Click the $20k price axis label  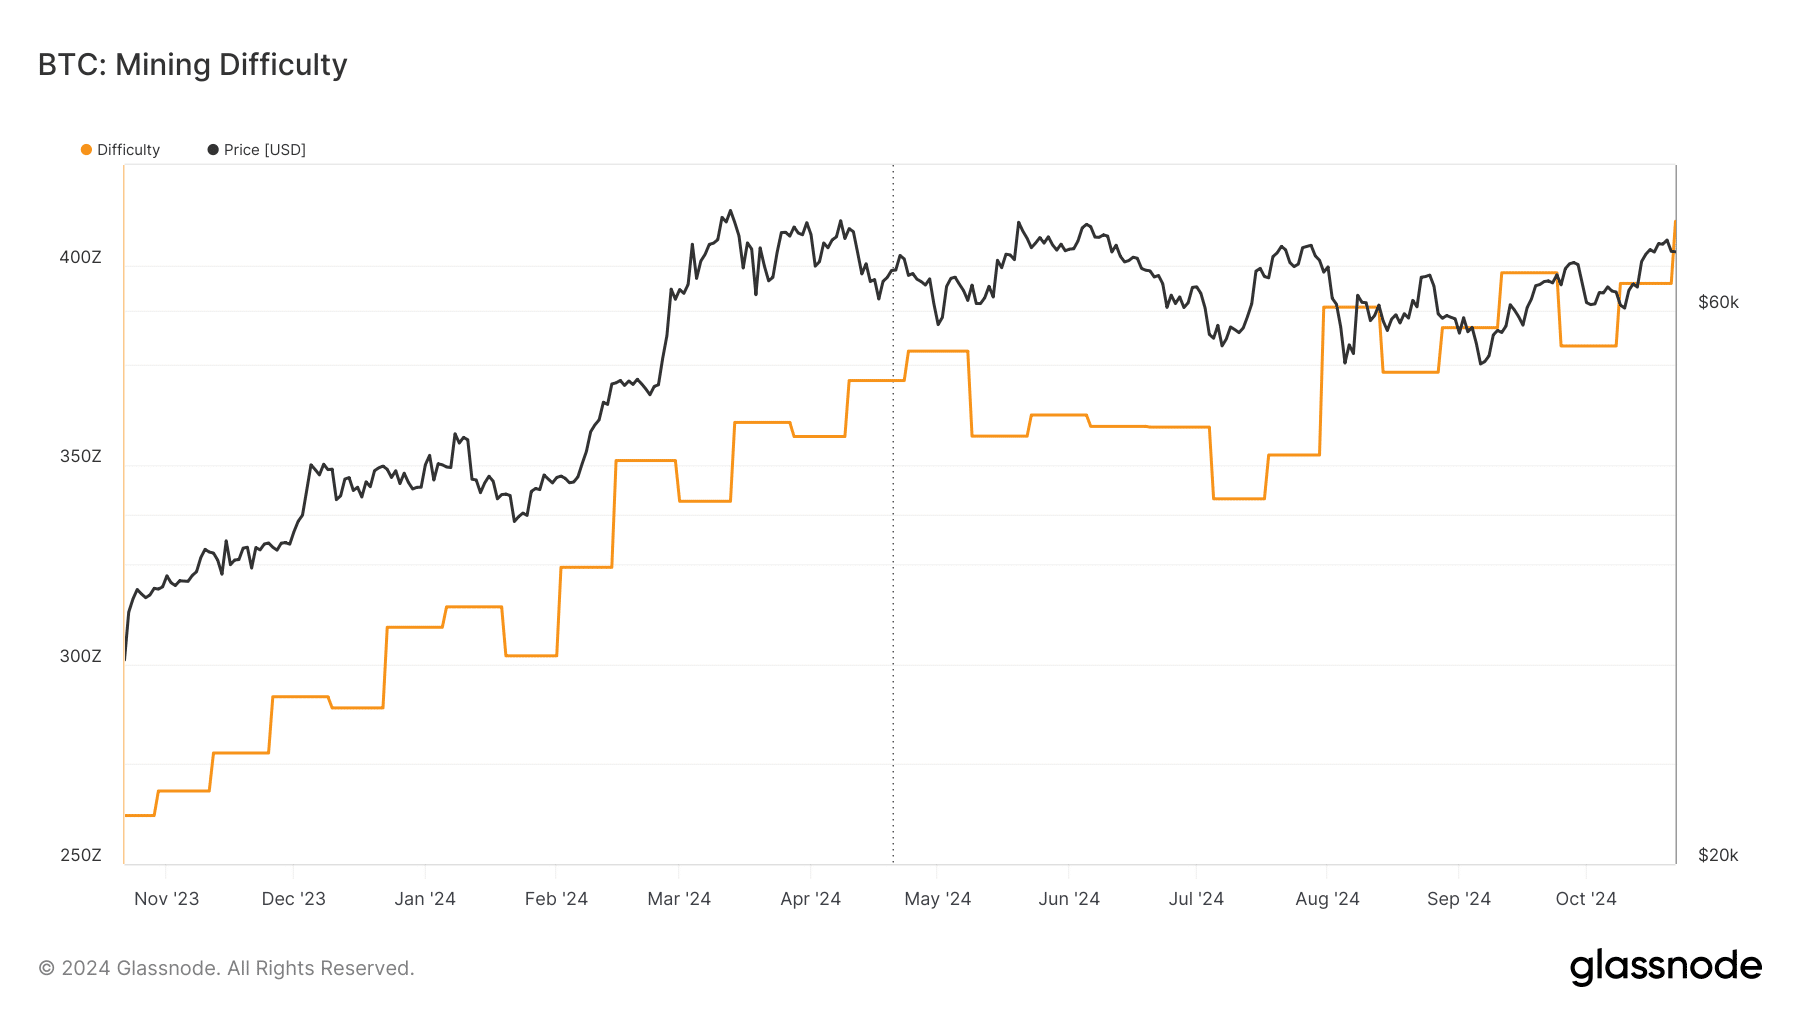(x=1718, y=856)
